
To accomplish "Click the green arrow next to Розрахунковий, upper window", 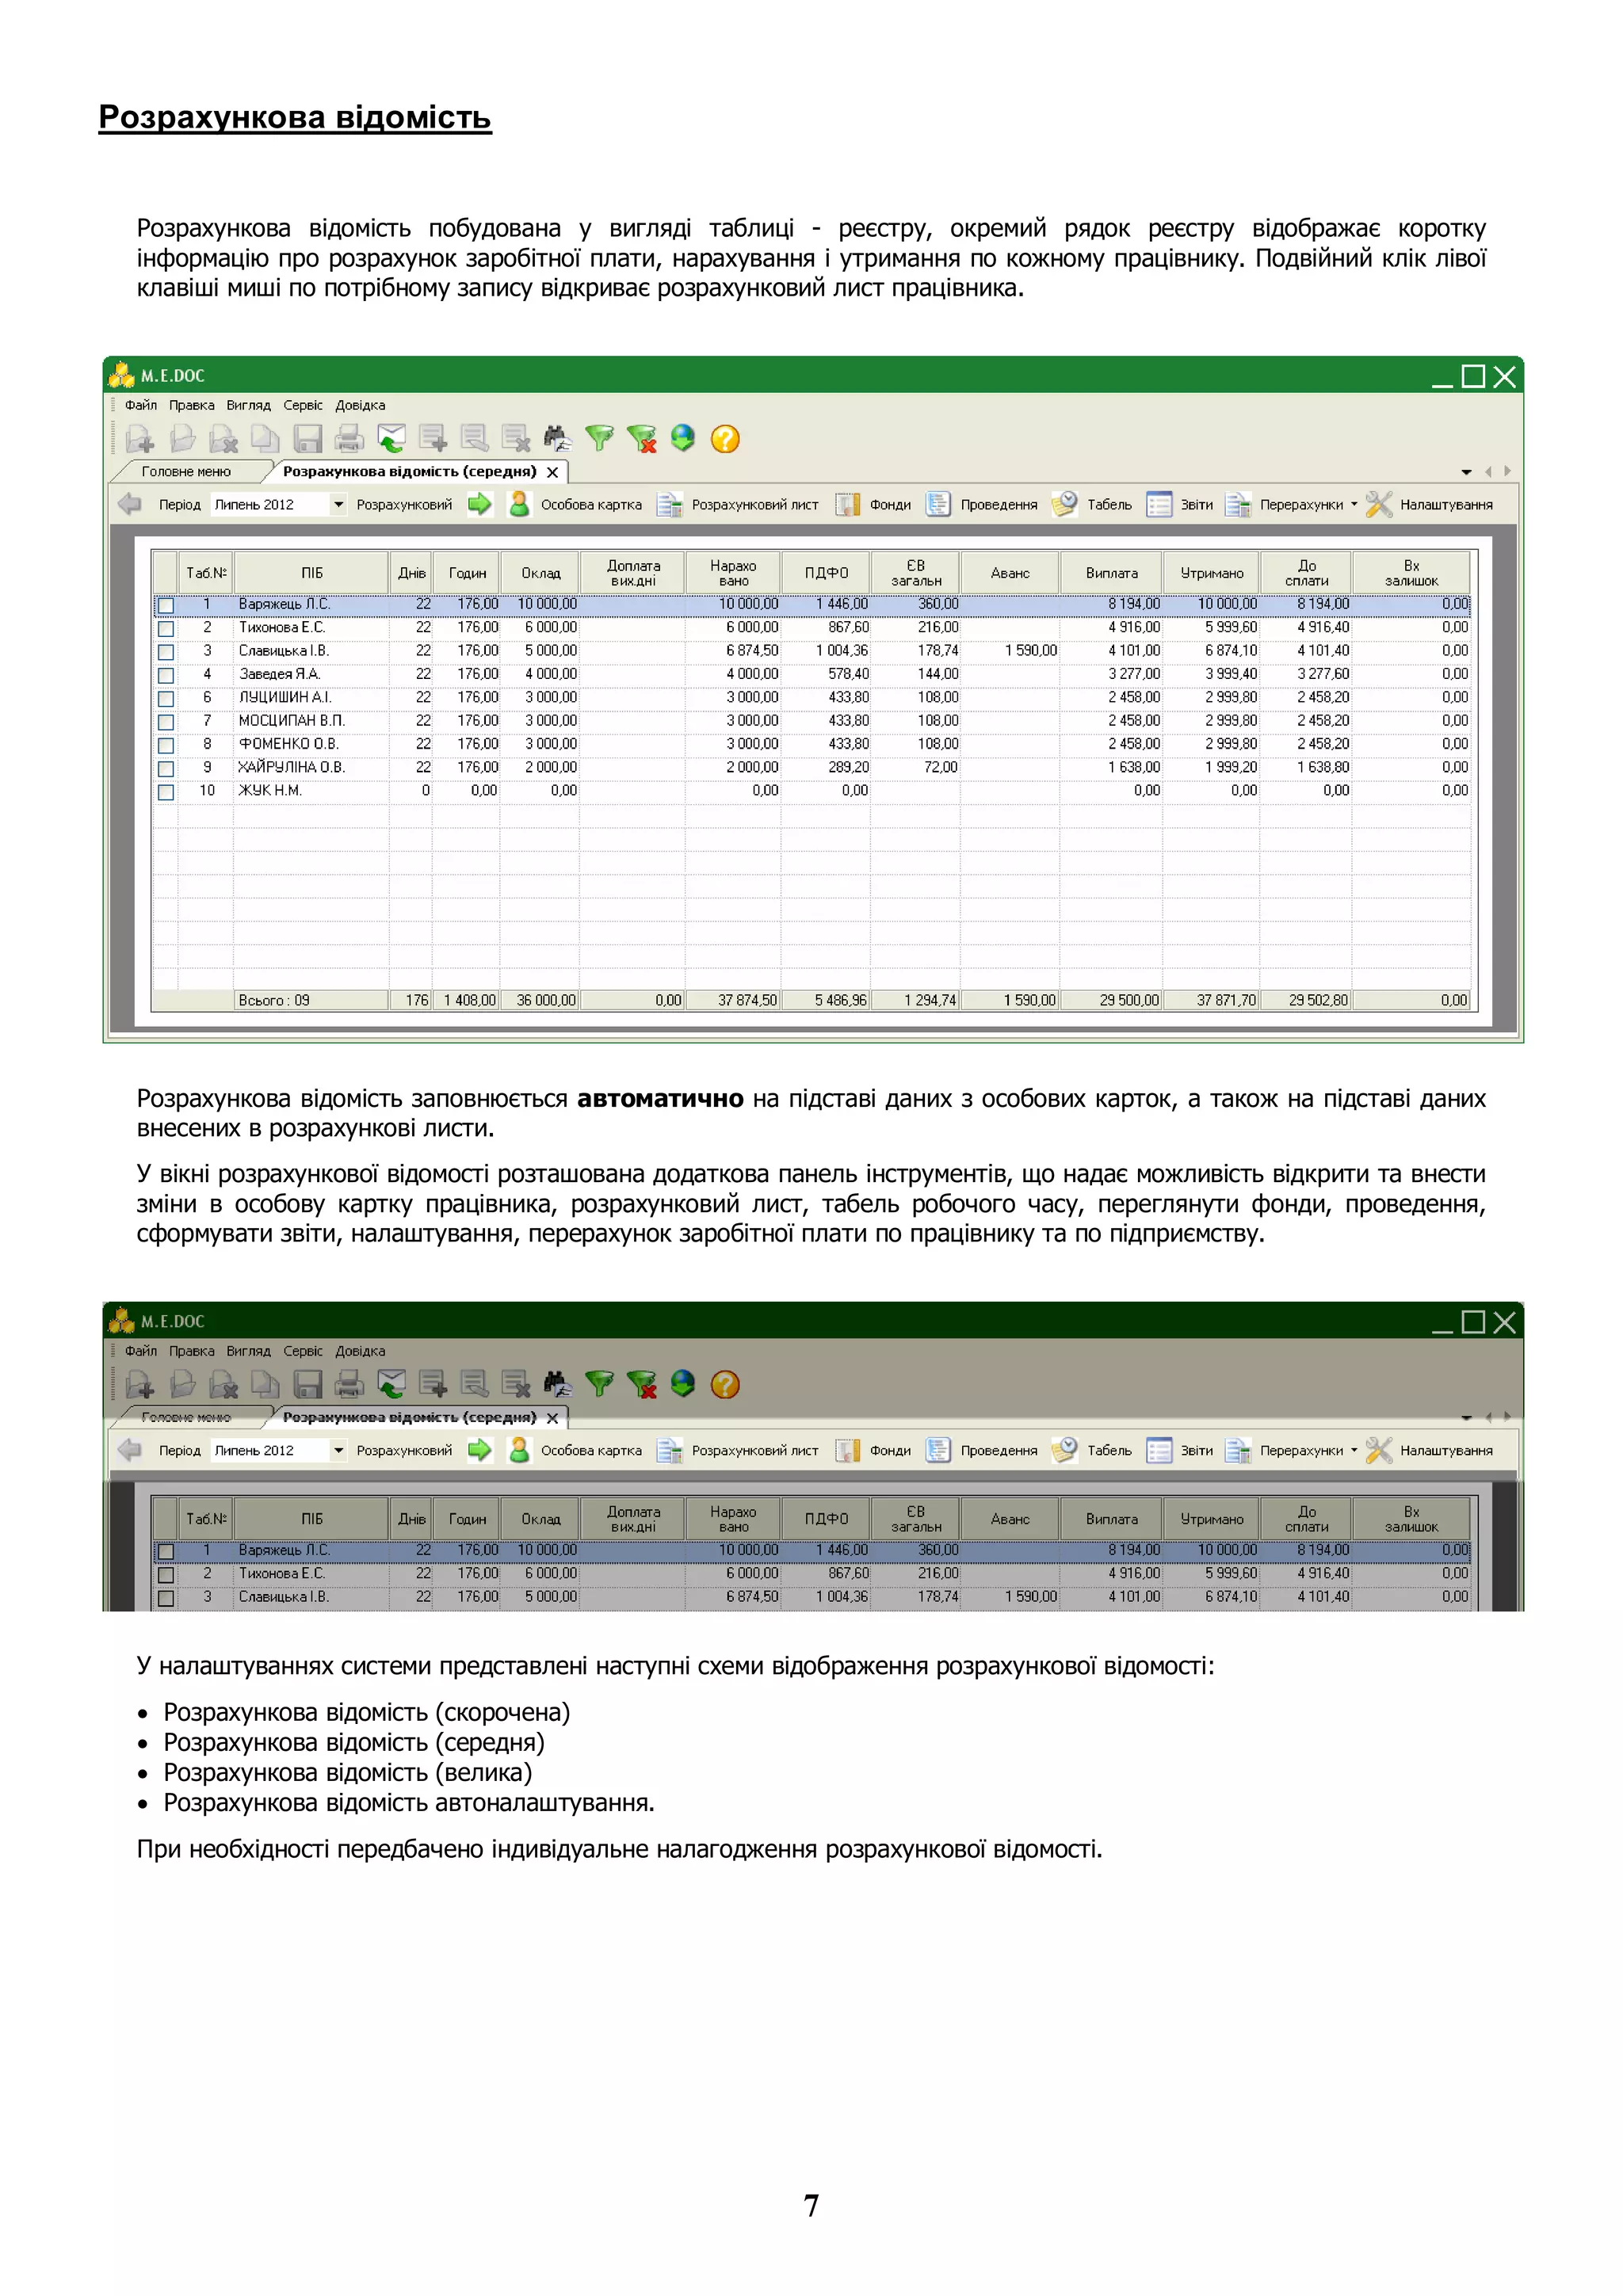I will coord(480,504).
